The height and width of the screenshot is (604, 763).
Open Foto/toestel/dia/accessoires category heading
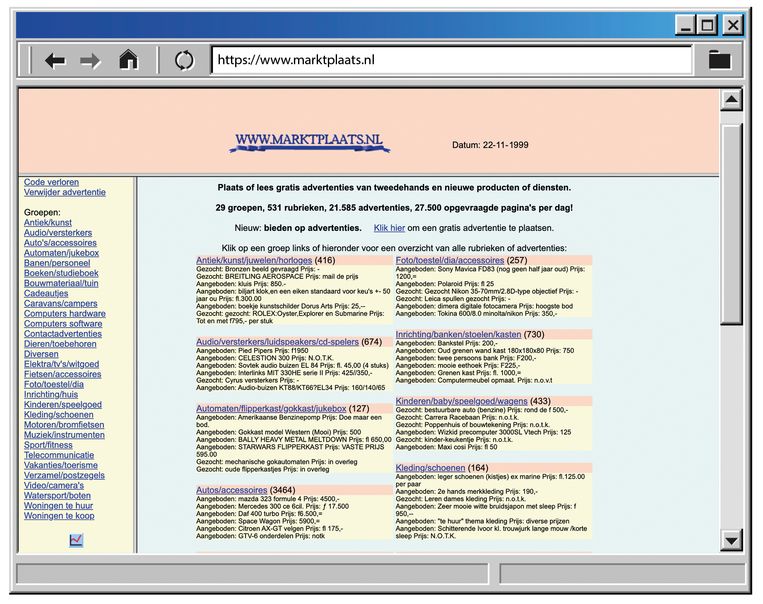pos(449,260)
